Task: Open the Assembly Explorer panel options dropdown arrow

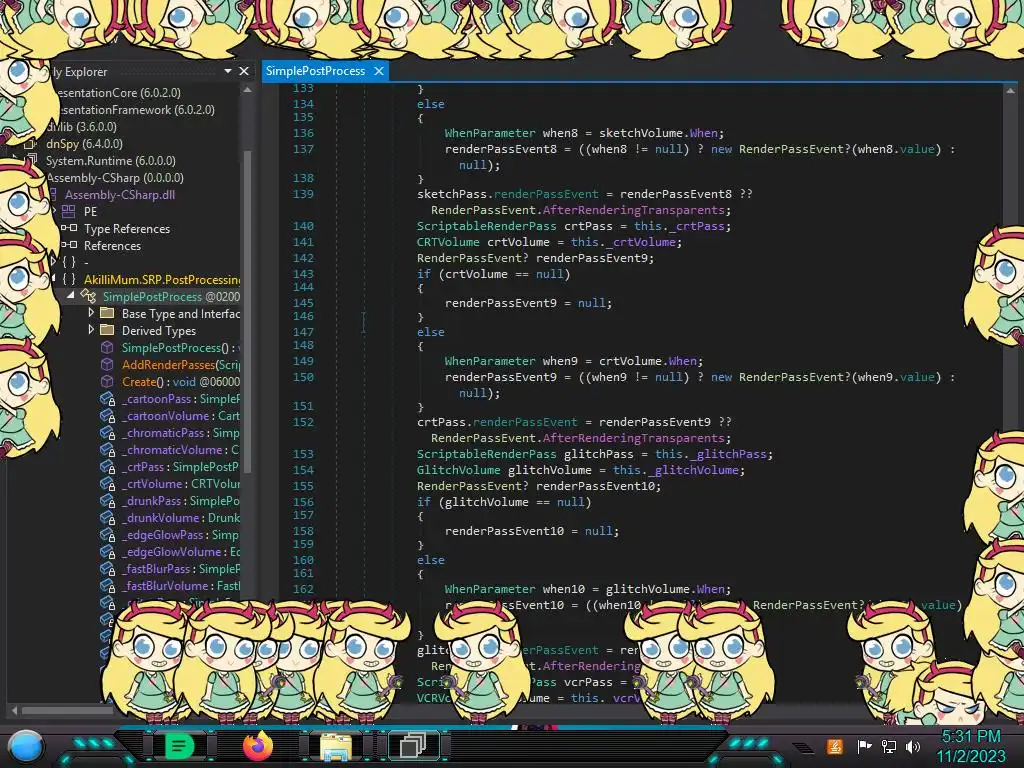Action: 228,71
